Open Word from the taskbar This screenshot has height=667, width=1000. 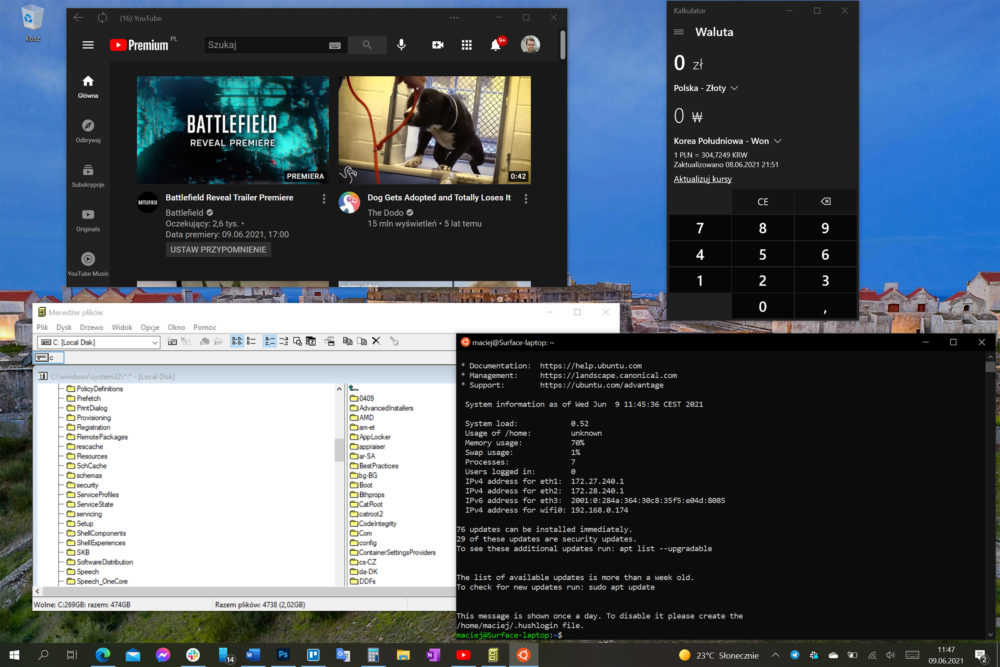(253, 655)
